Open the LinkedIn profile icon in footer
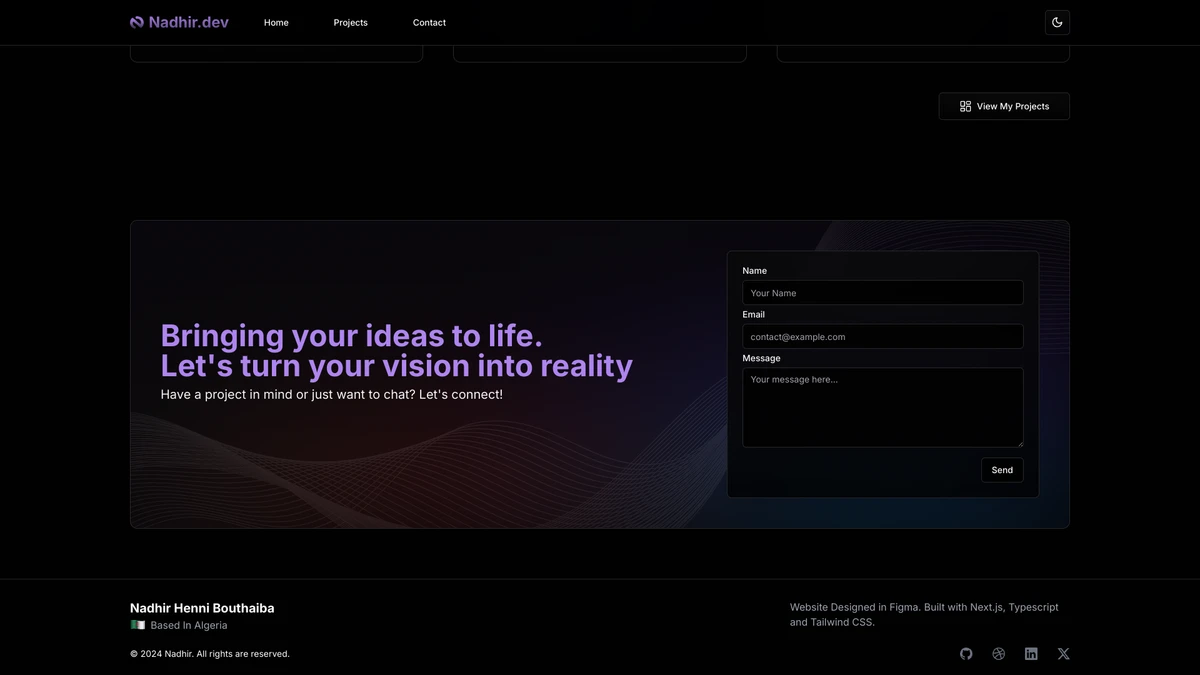1200x675 pixels. pos(1031,654)
